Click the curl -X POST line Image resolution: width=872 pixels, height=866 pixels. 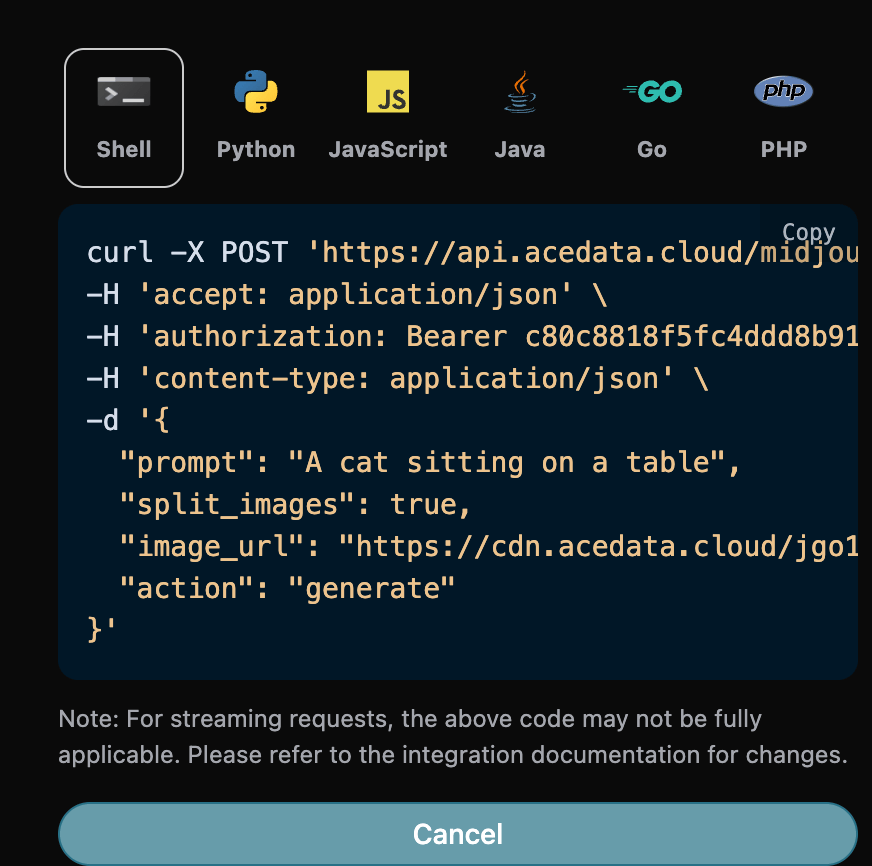coord(470,253)
